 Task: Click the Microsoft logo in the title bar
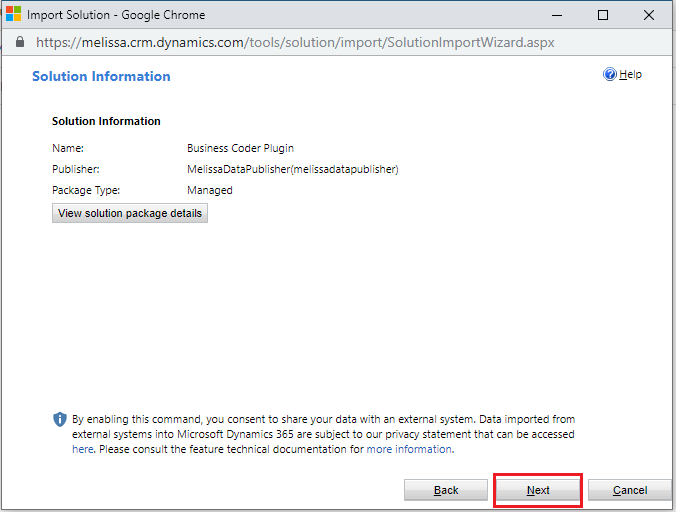click(x=14, y=15)
